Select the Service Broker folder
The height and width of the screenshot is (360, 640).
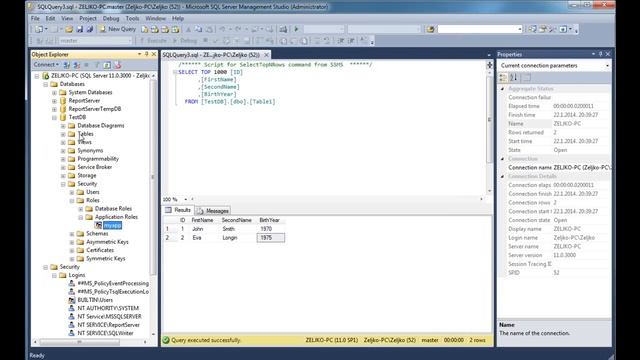[x=95, y=167]
